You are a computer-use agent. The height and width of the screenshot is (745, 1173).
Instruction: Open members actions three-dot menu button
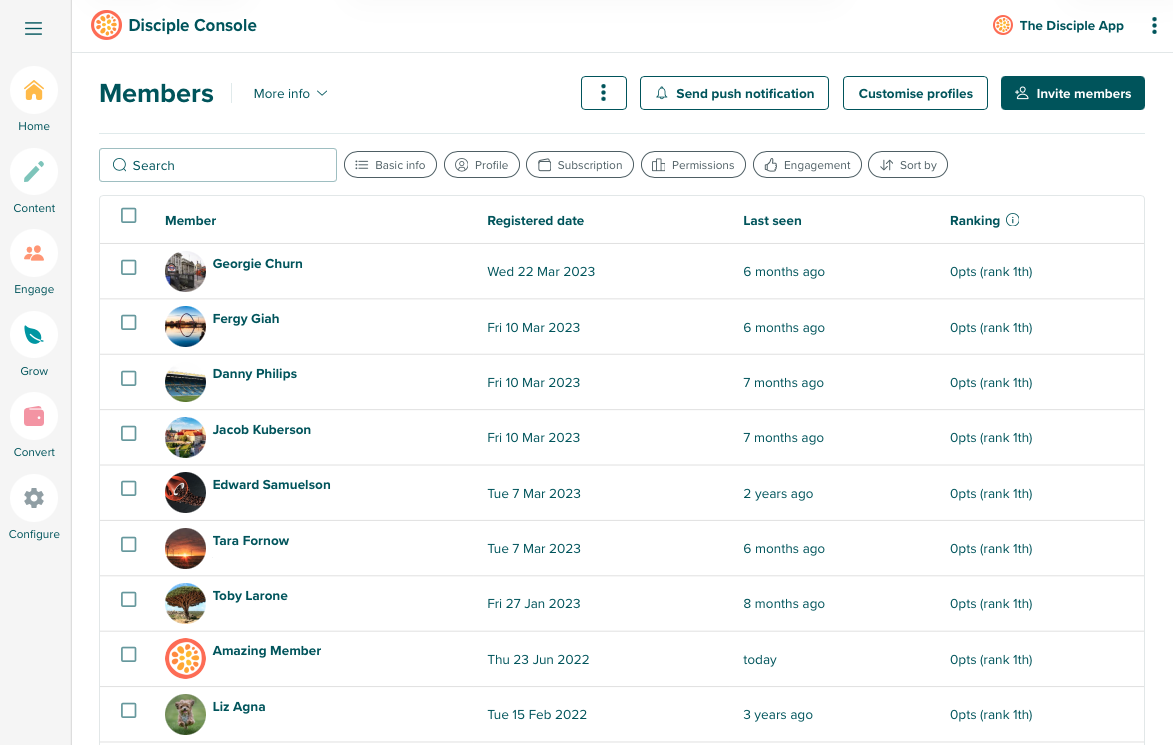pos(603,93)
